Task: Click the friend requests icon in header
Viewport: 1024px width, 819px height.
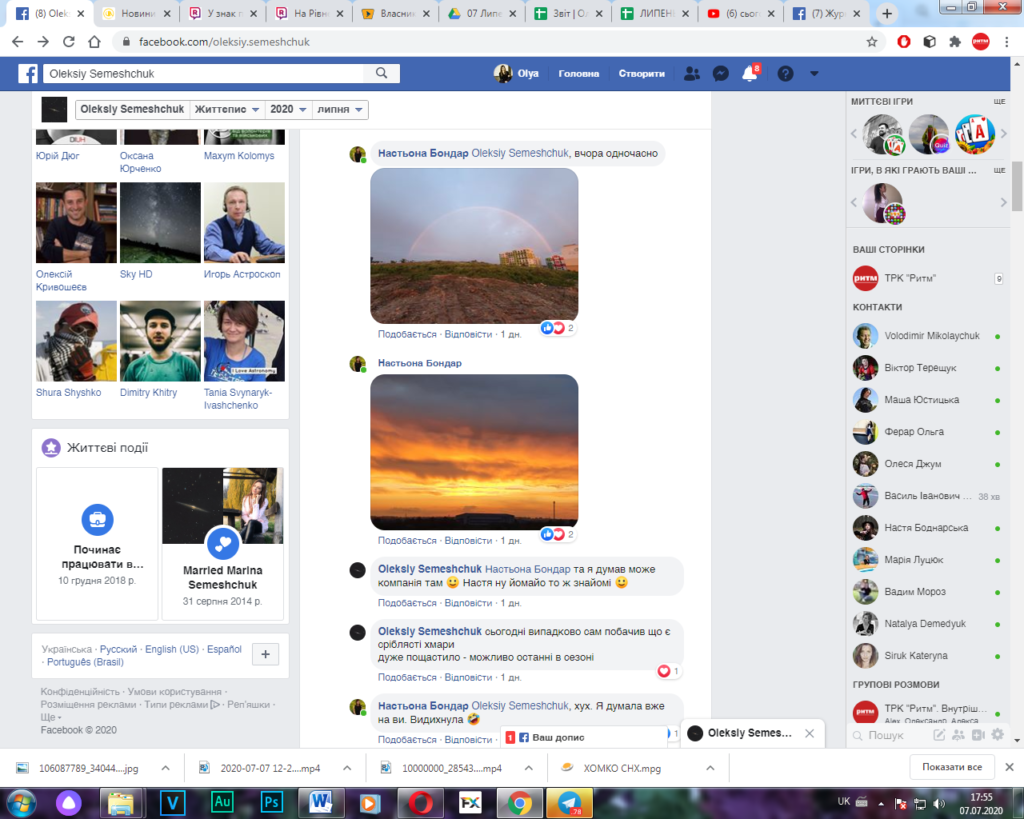Action: point(691,74)
